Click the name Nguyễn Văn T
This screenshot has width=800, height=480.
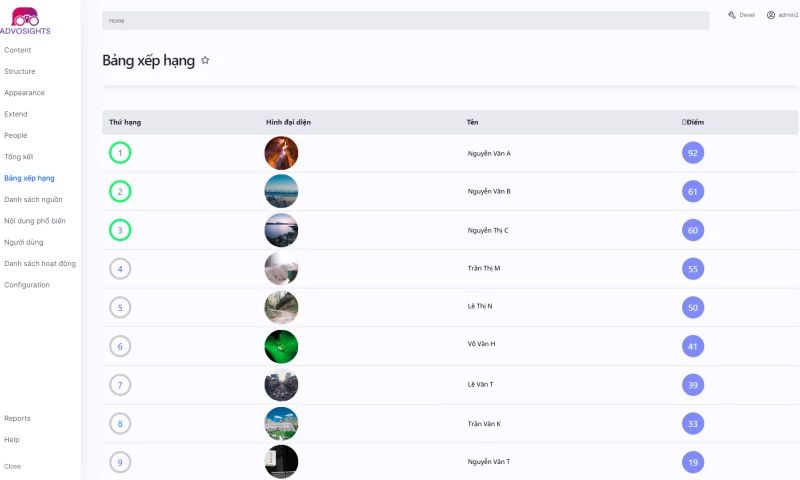tap(489, 462)
